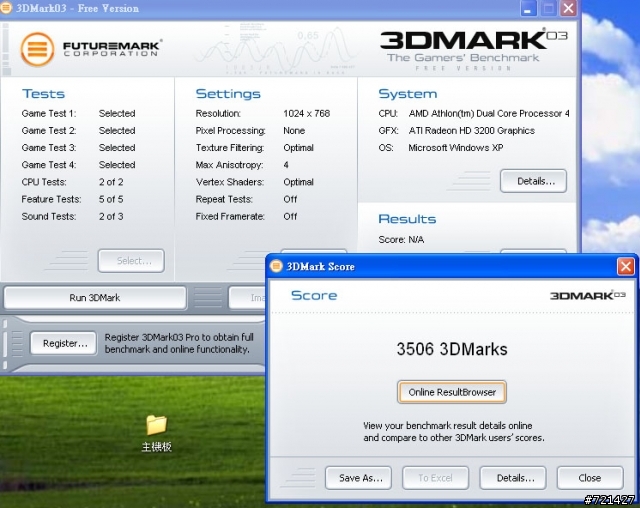The image size is (640, 508).
Task: Click the Online ResultBrowser button
Action: tap(452, 392)
